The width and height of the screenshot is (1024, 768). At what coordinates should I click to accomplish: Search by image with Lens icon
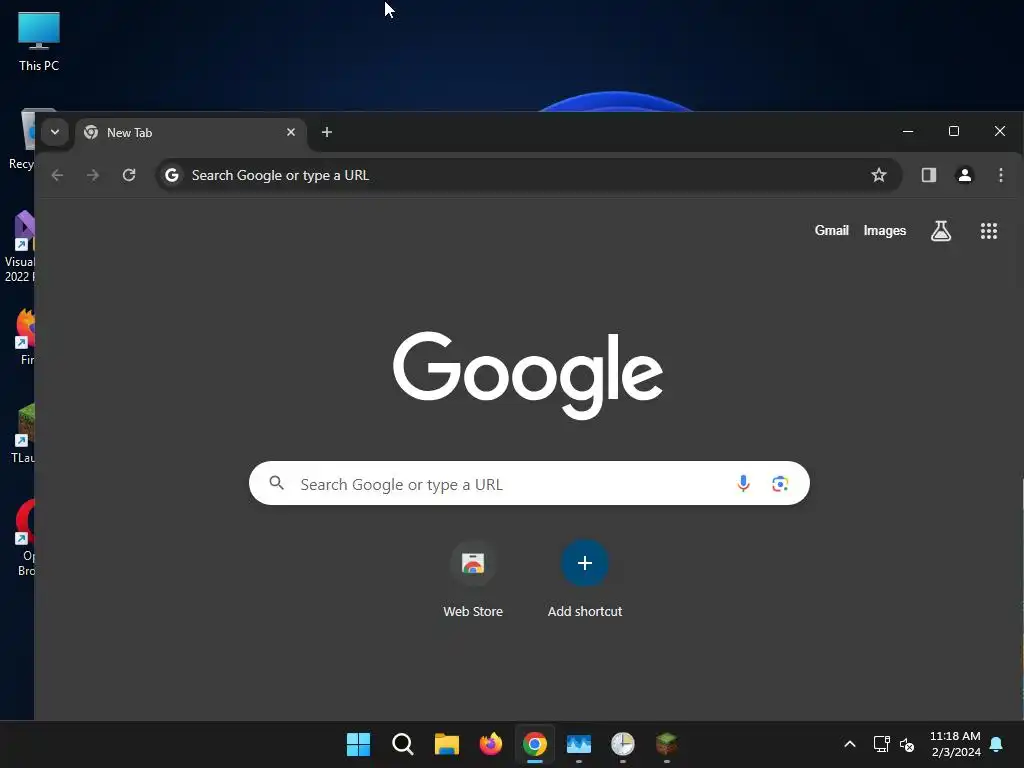[x=780, y=484]
